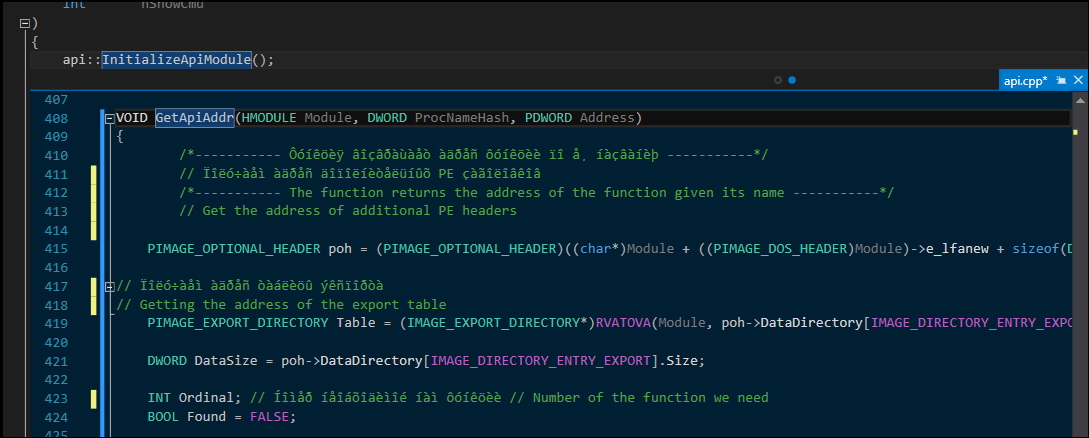The width and height of the screenshot is (1089, 438).
Task: Click the GetApiAddr function name
Action: pos(194,118)
